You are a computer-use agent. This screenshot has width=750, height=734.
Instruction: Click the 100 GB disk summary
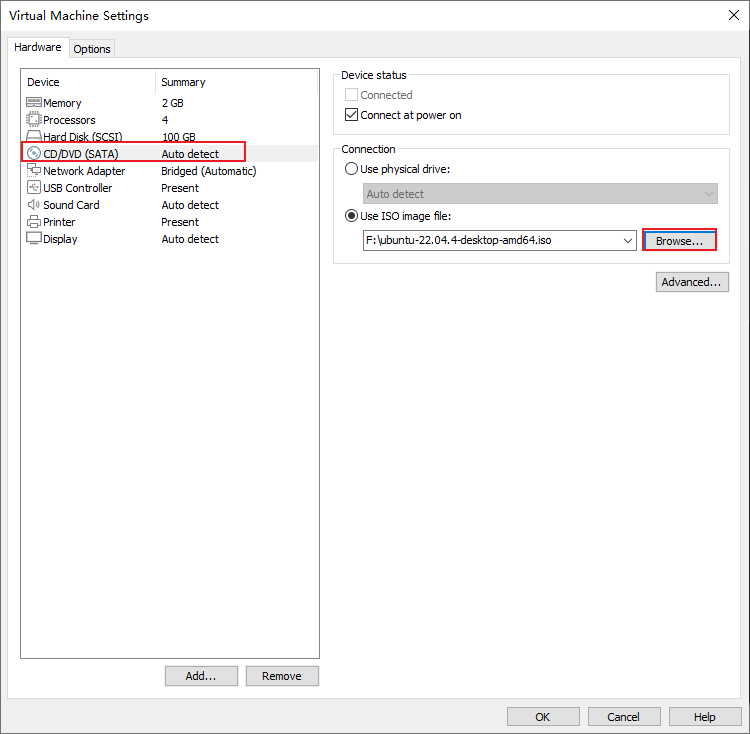[178, 137]
